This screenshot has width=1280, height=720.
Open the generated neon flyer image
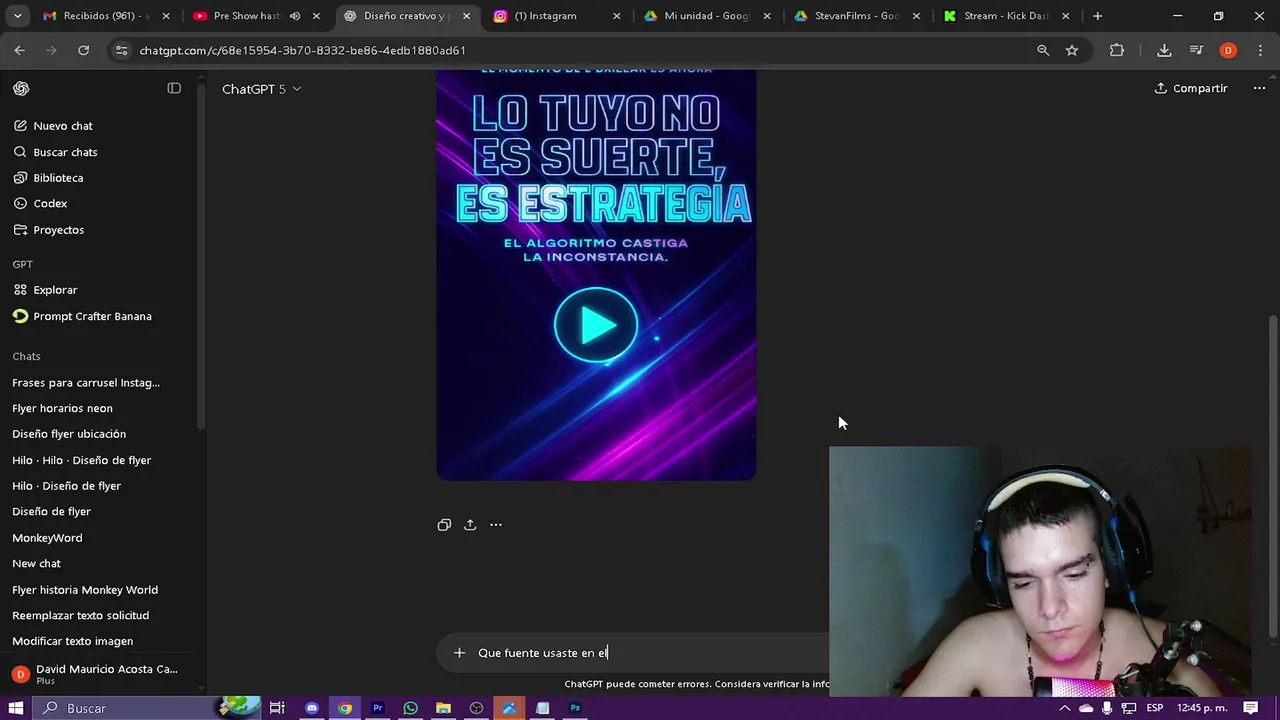596,275
